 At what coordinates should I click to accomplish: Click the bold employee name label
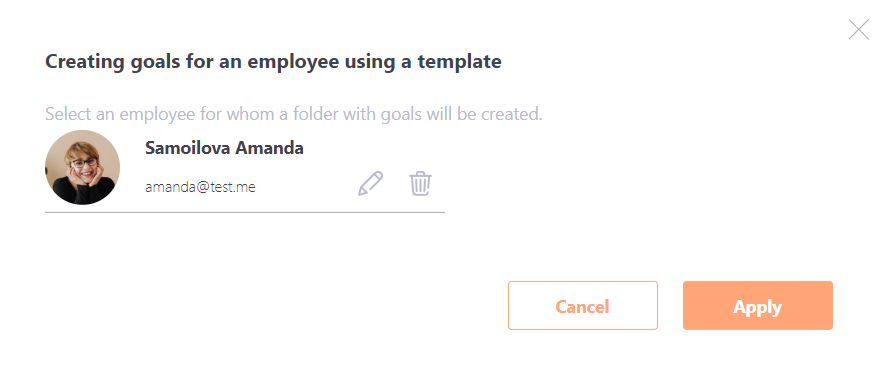(224, 148)
